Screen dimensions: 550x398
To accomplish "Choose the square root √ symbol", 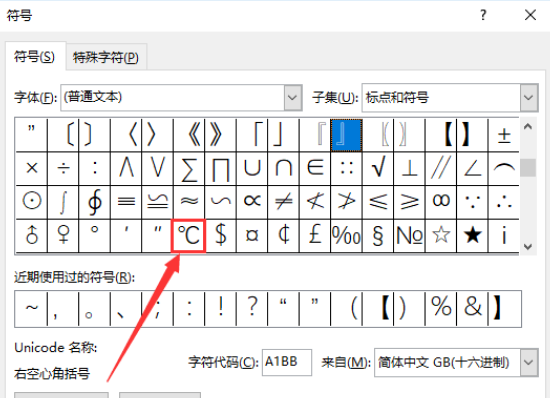I will [x=378, y=169].
